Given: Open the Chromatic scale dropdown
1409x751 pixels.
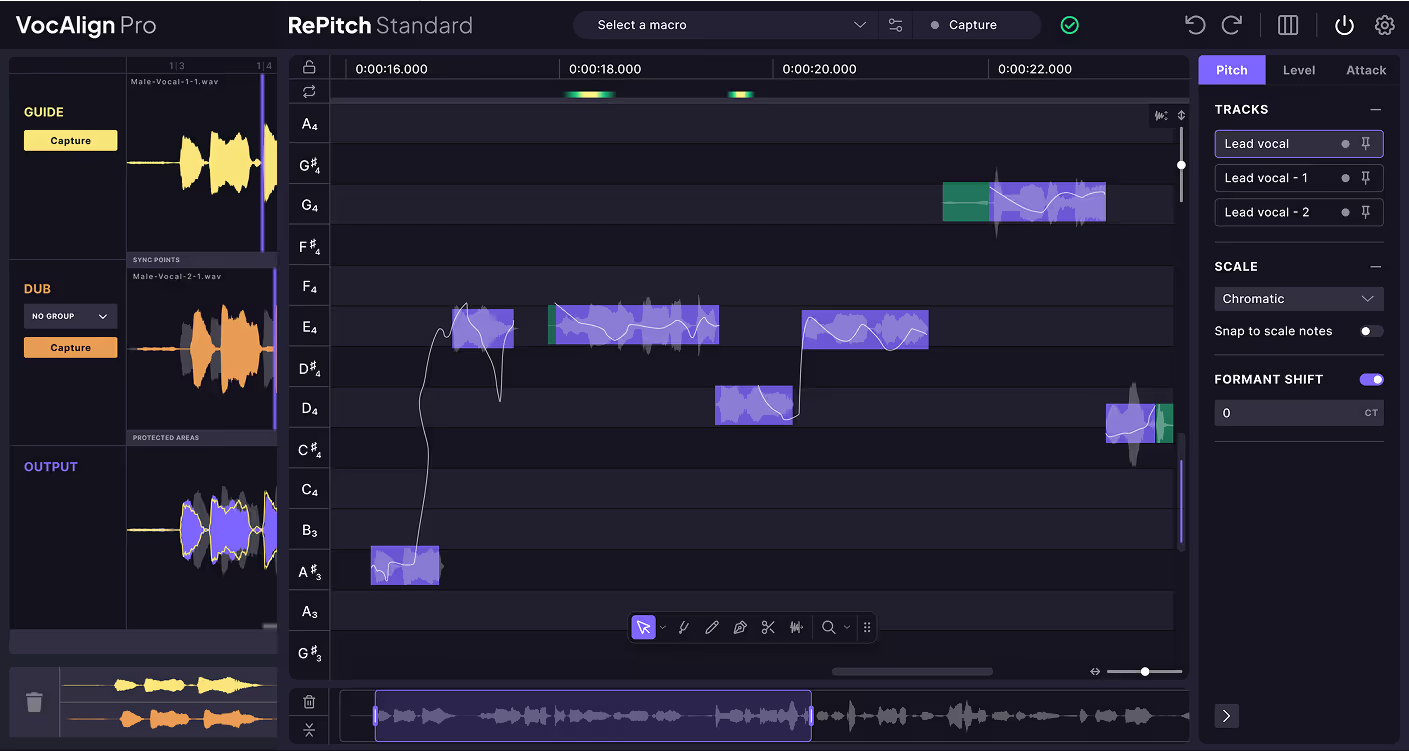Looking at the screenshot, I should tap(1298, 299).
